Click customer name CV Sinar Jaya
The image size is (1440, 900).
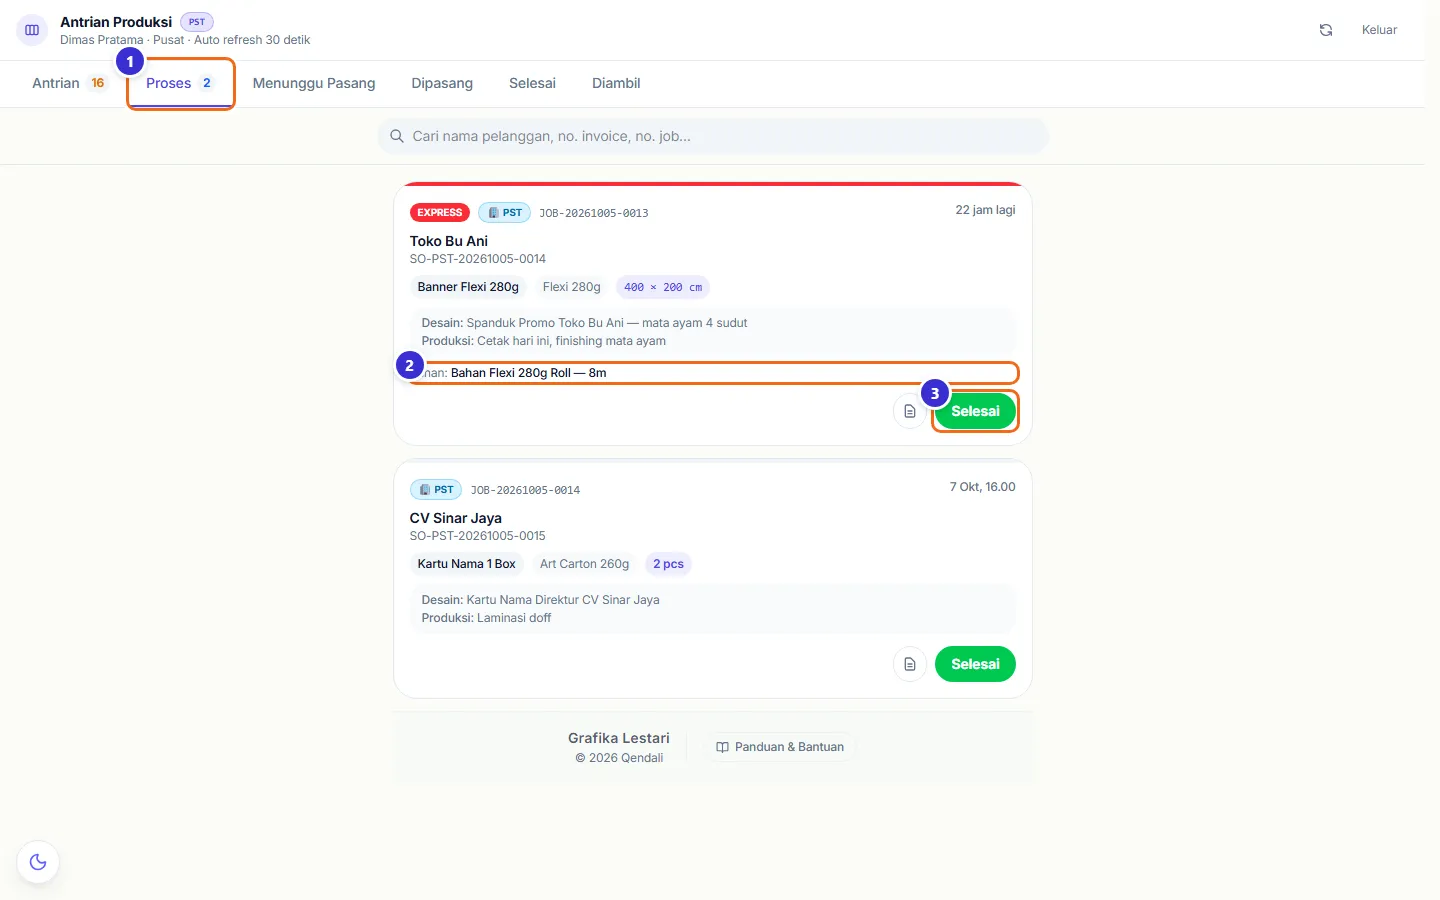tap(456, 518)
